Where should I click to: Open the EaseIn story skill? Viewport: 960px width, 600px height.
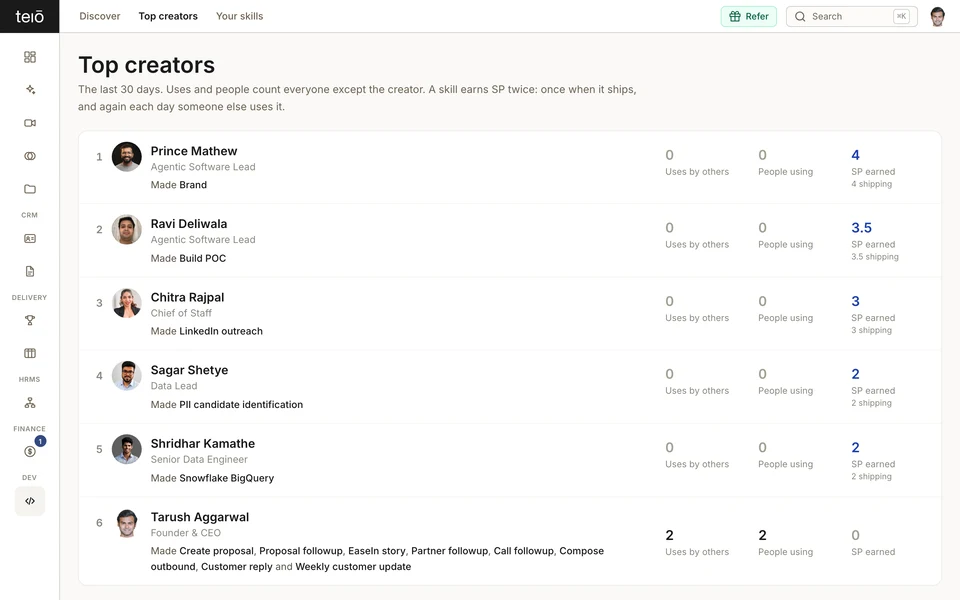[x=377, y=551]
